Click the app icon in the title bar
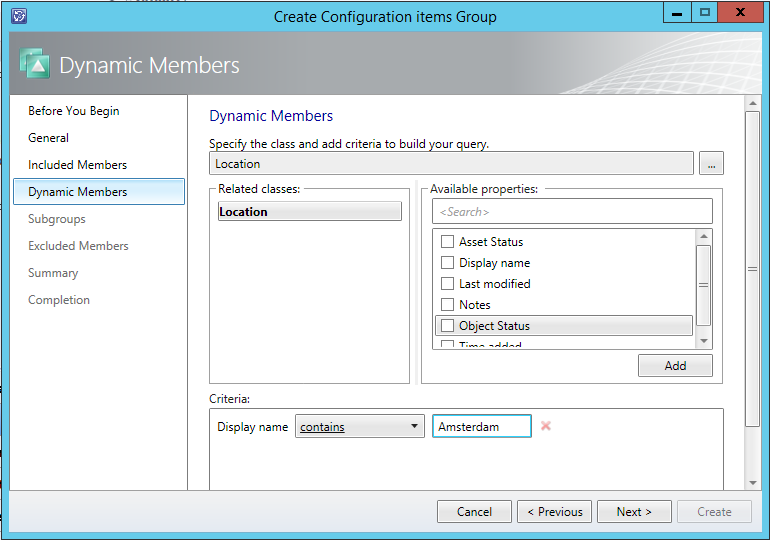 (x=19, y=15)
